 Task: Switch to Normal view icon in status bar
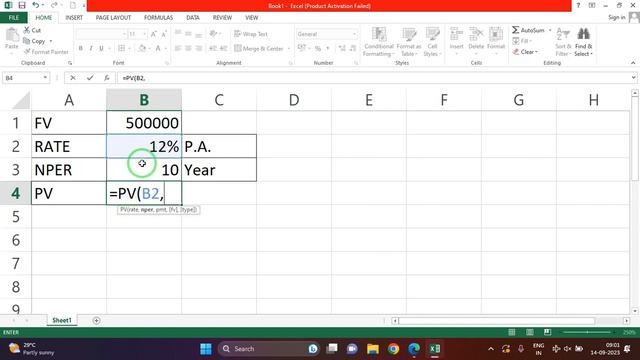point(511,332)
